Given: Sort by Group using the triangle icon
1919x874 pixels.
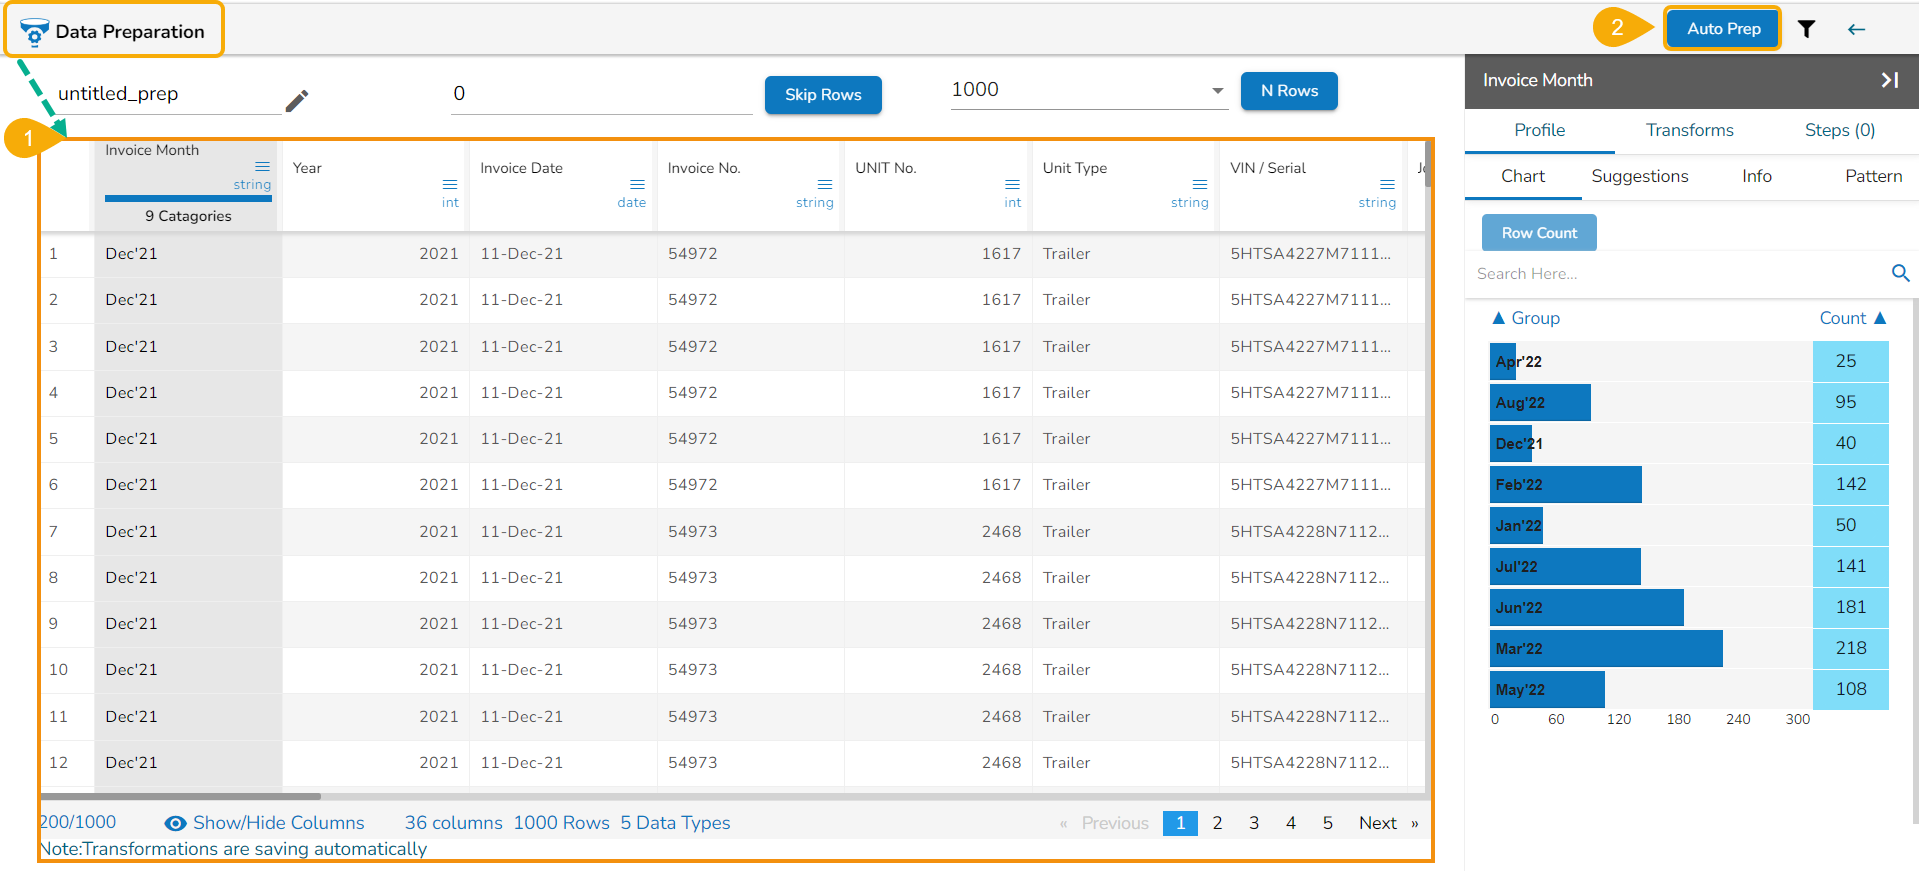Looking at the screenshot, I should tap(1498, 318).
